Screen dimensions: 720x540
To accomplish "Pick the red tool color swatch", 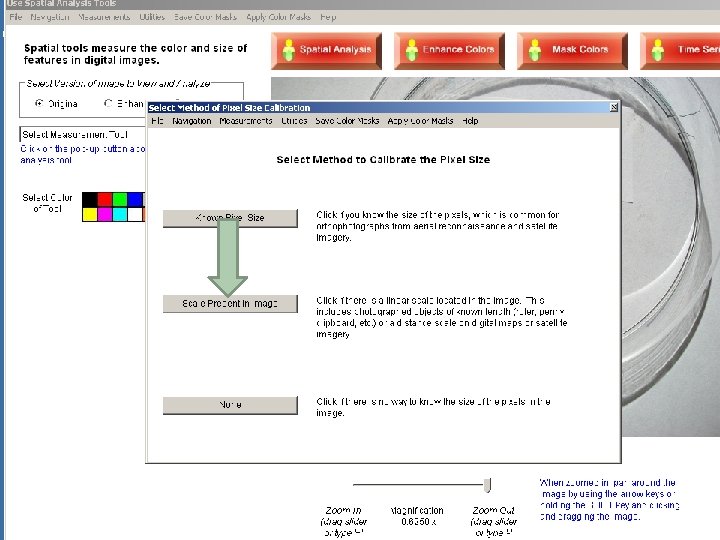I will 105,199.
